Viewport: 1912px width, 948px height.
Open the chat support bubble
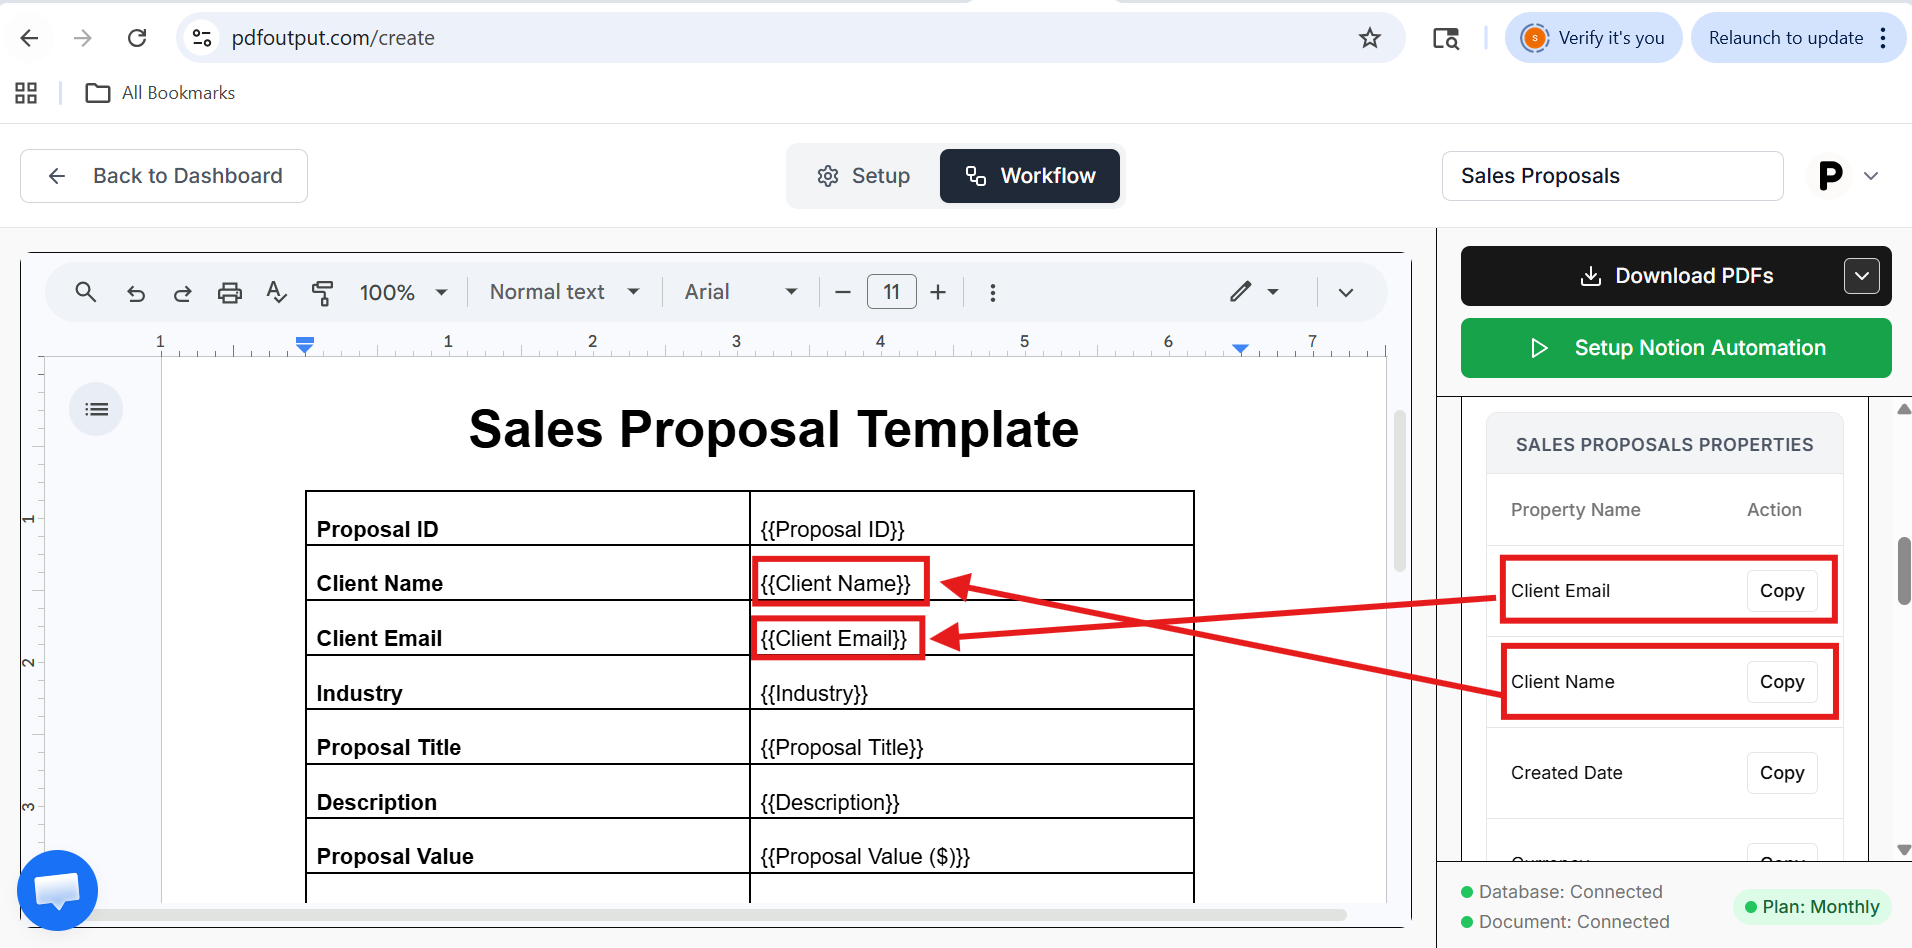[x=57, y=889]
